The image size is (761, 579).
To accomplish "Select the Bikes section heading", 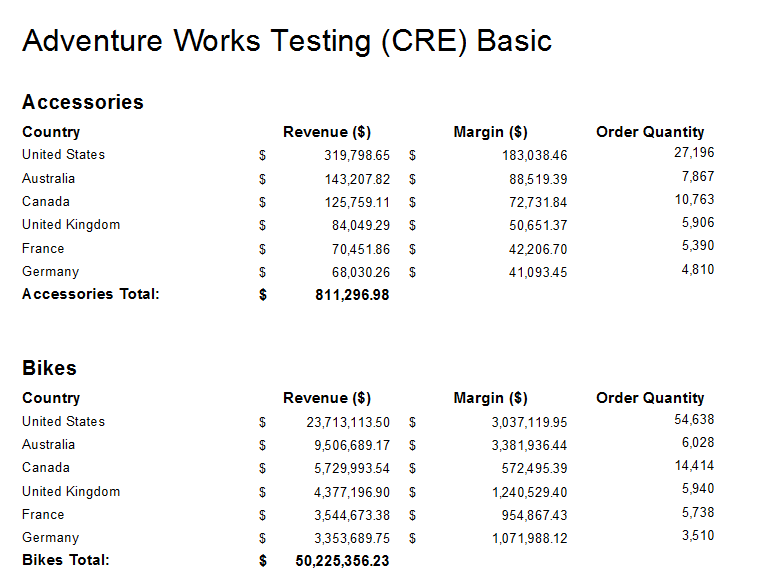I will [50, 368].
